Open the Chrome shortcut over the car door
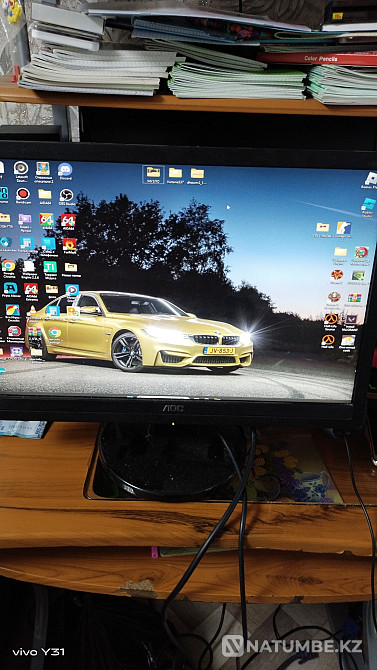The width and height of the screenshot is (377, 670). (54, 334)
